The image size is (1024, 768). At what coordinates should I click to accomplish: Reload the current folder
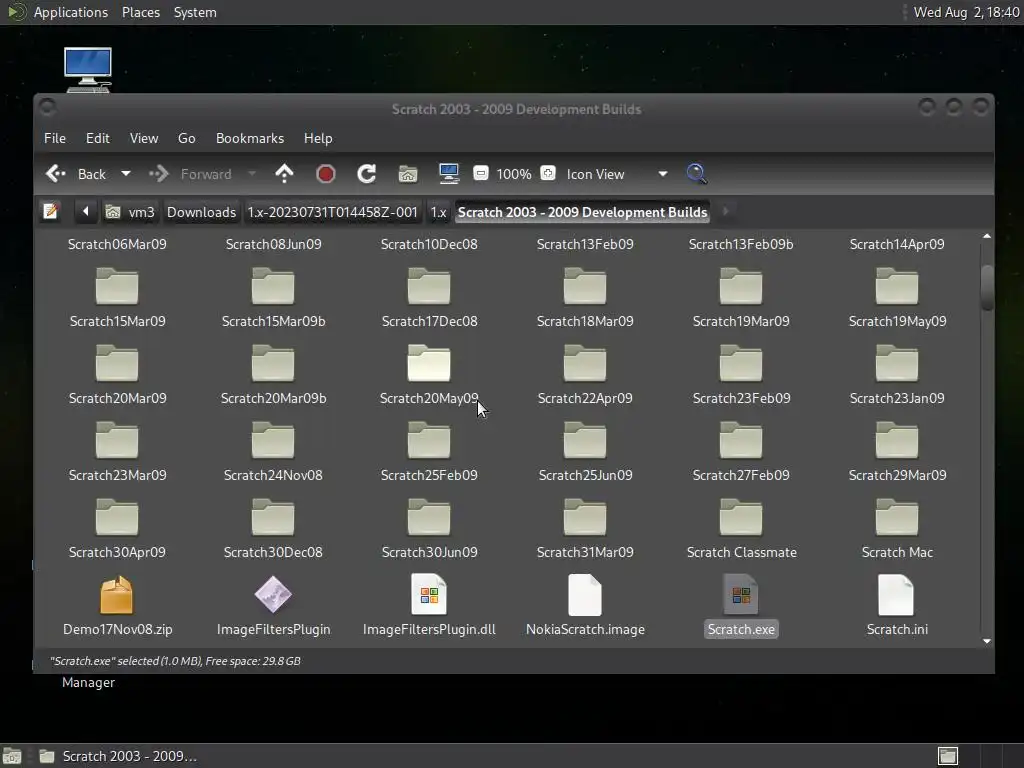pyautogui.click(x=366, y=174)
